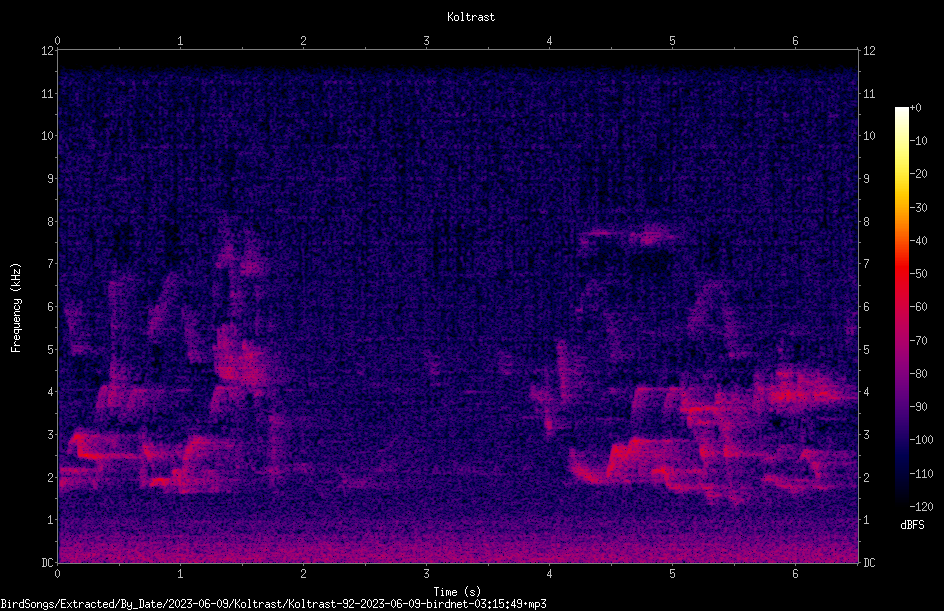Click the -30 value on the color scale
Image resolution: width=944 pixels, height=611 pixels.
(918, 208)
